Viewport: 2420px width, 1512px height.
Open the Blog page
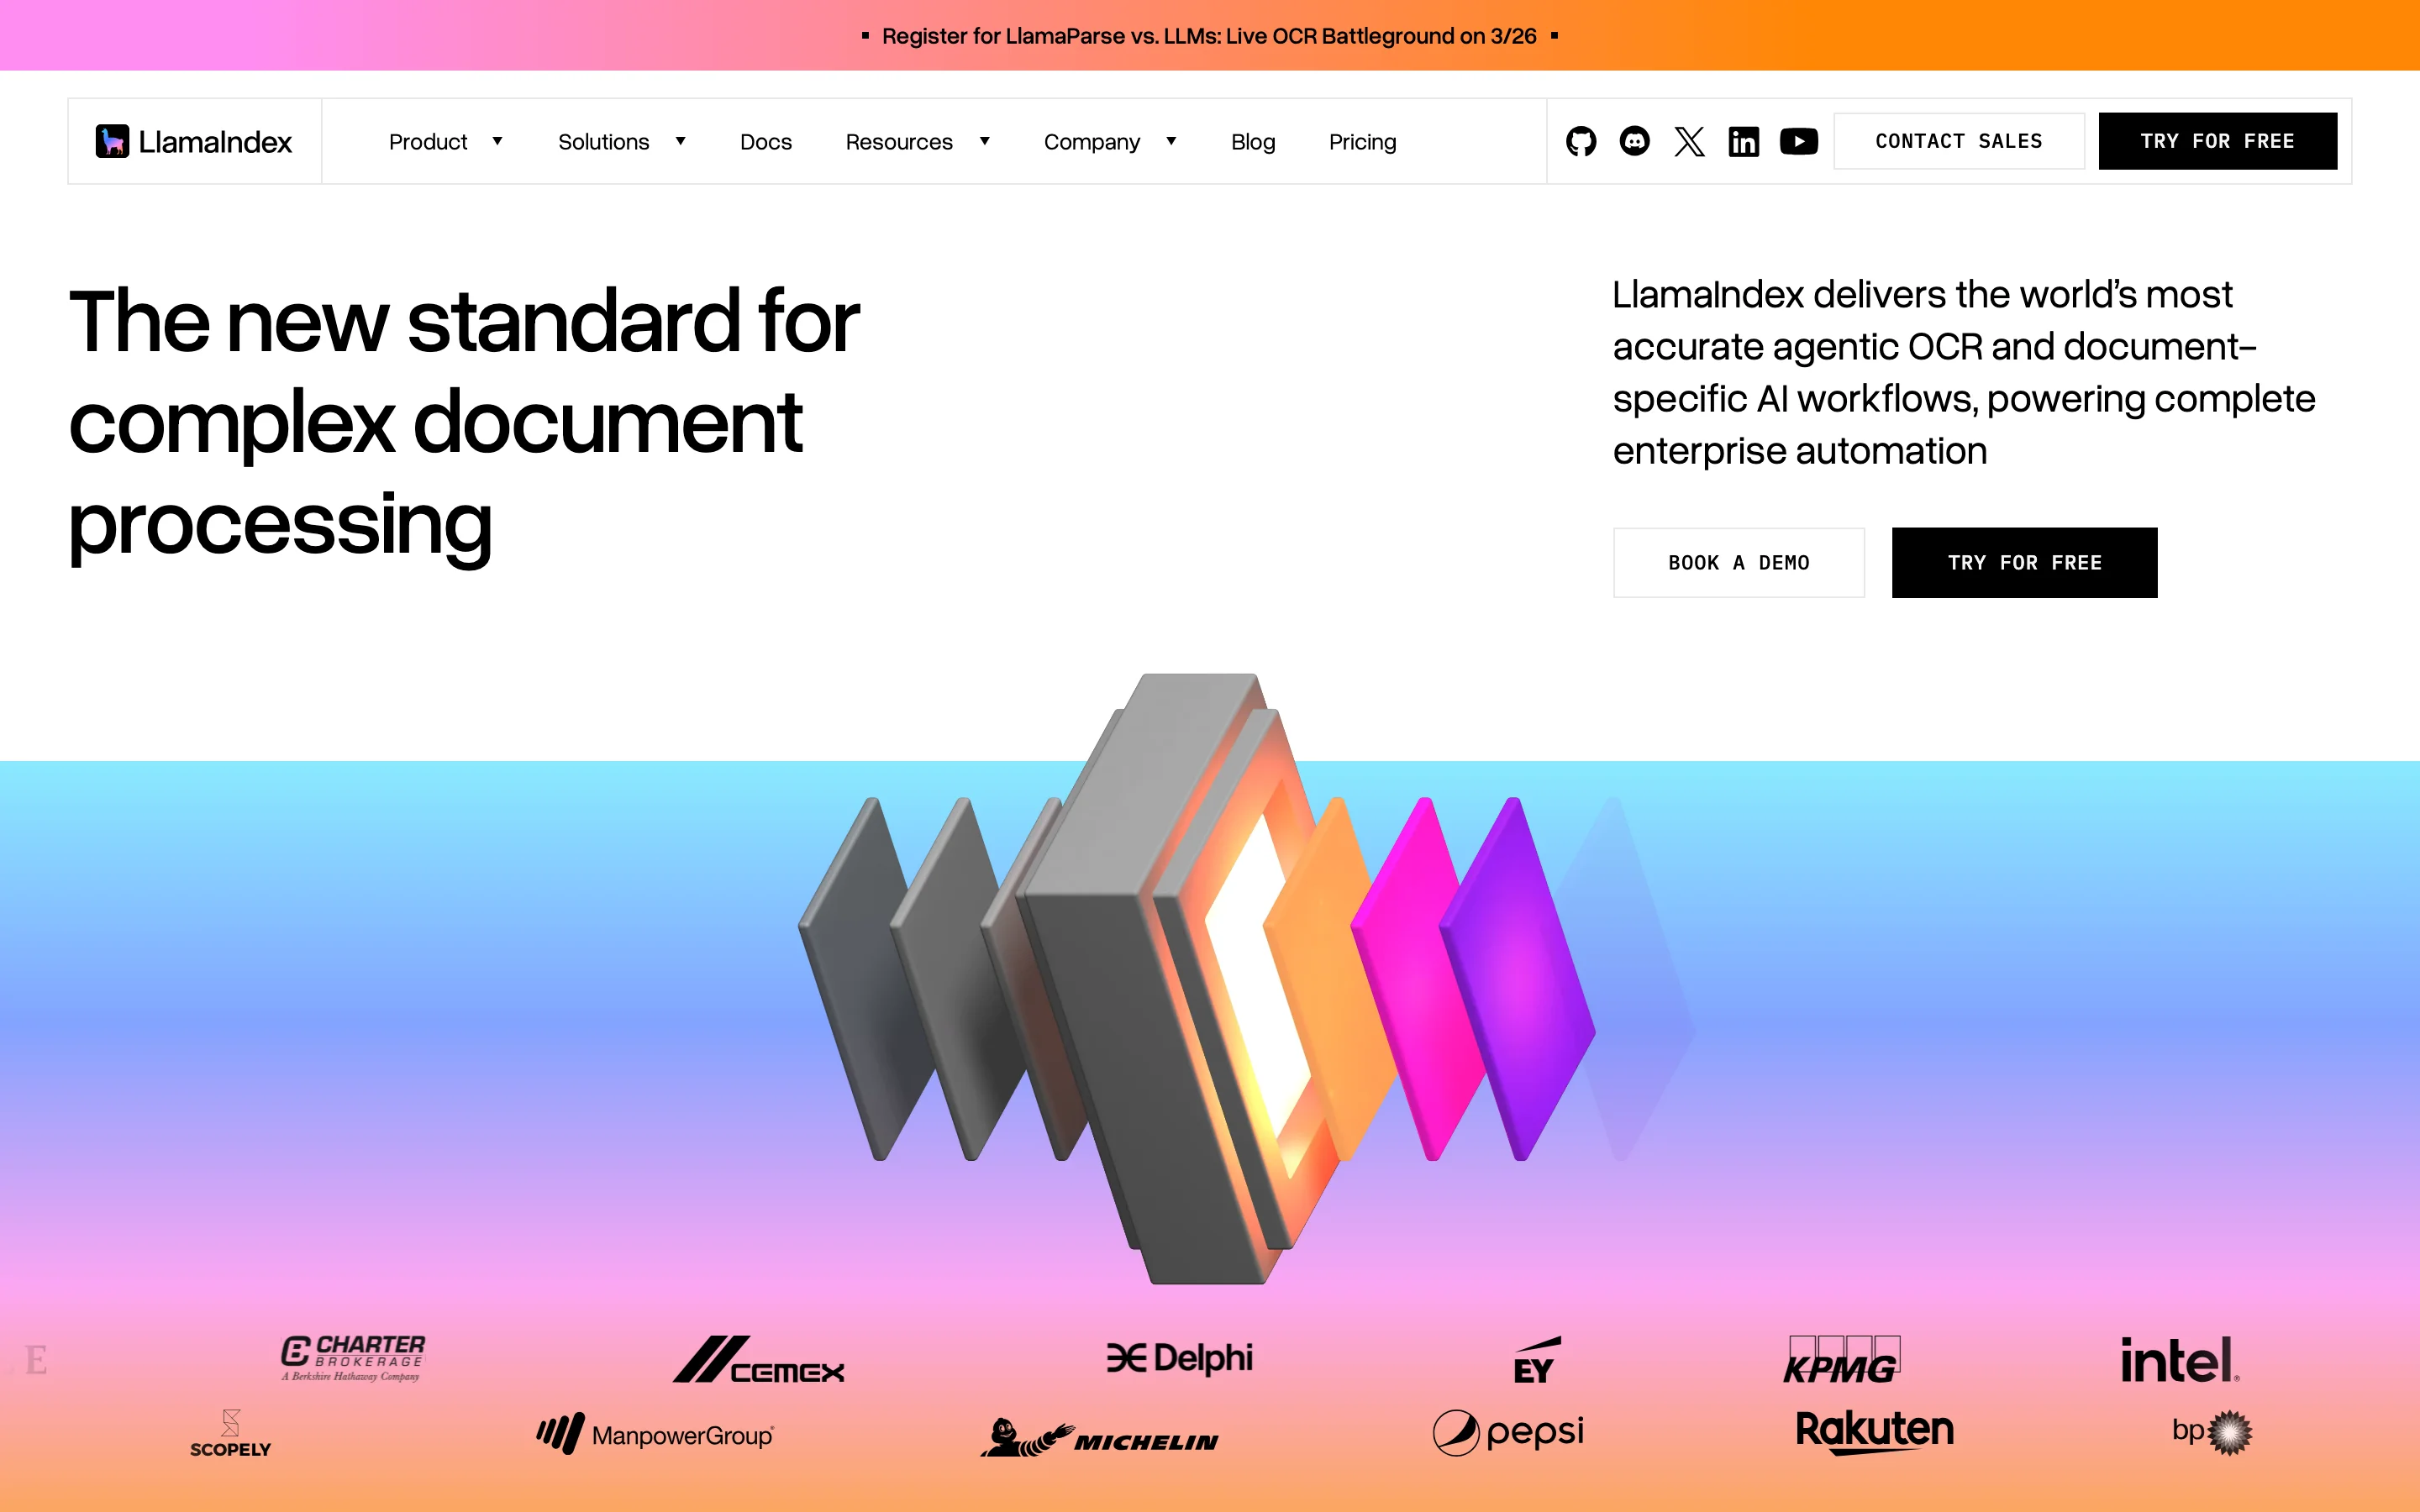click(1252, 141)
